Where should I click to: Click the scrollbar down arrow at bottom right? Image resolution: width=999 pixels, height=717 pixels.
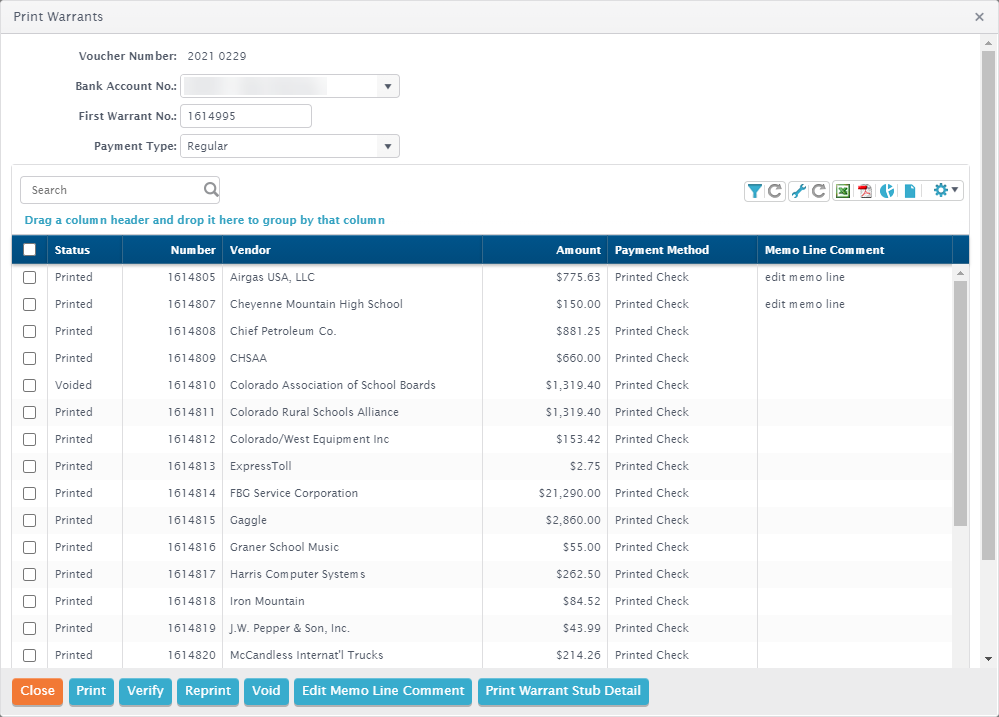point(988,659)
